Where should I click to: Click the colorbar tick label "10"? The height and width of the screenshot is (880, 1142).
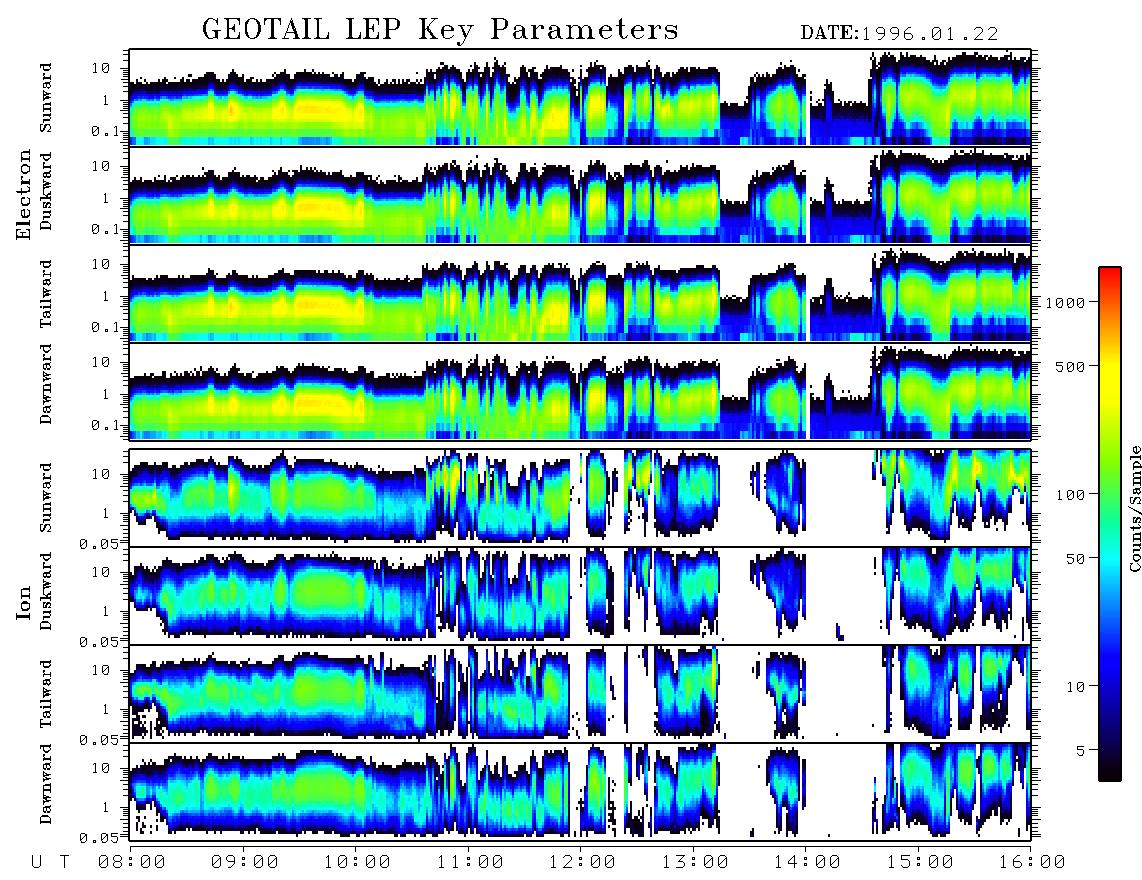pos(1075,687)
